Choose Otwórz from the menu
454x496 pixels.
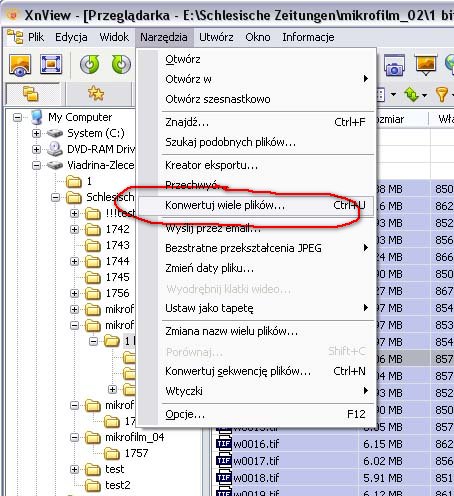click(256, 59)
